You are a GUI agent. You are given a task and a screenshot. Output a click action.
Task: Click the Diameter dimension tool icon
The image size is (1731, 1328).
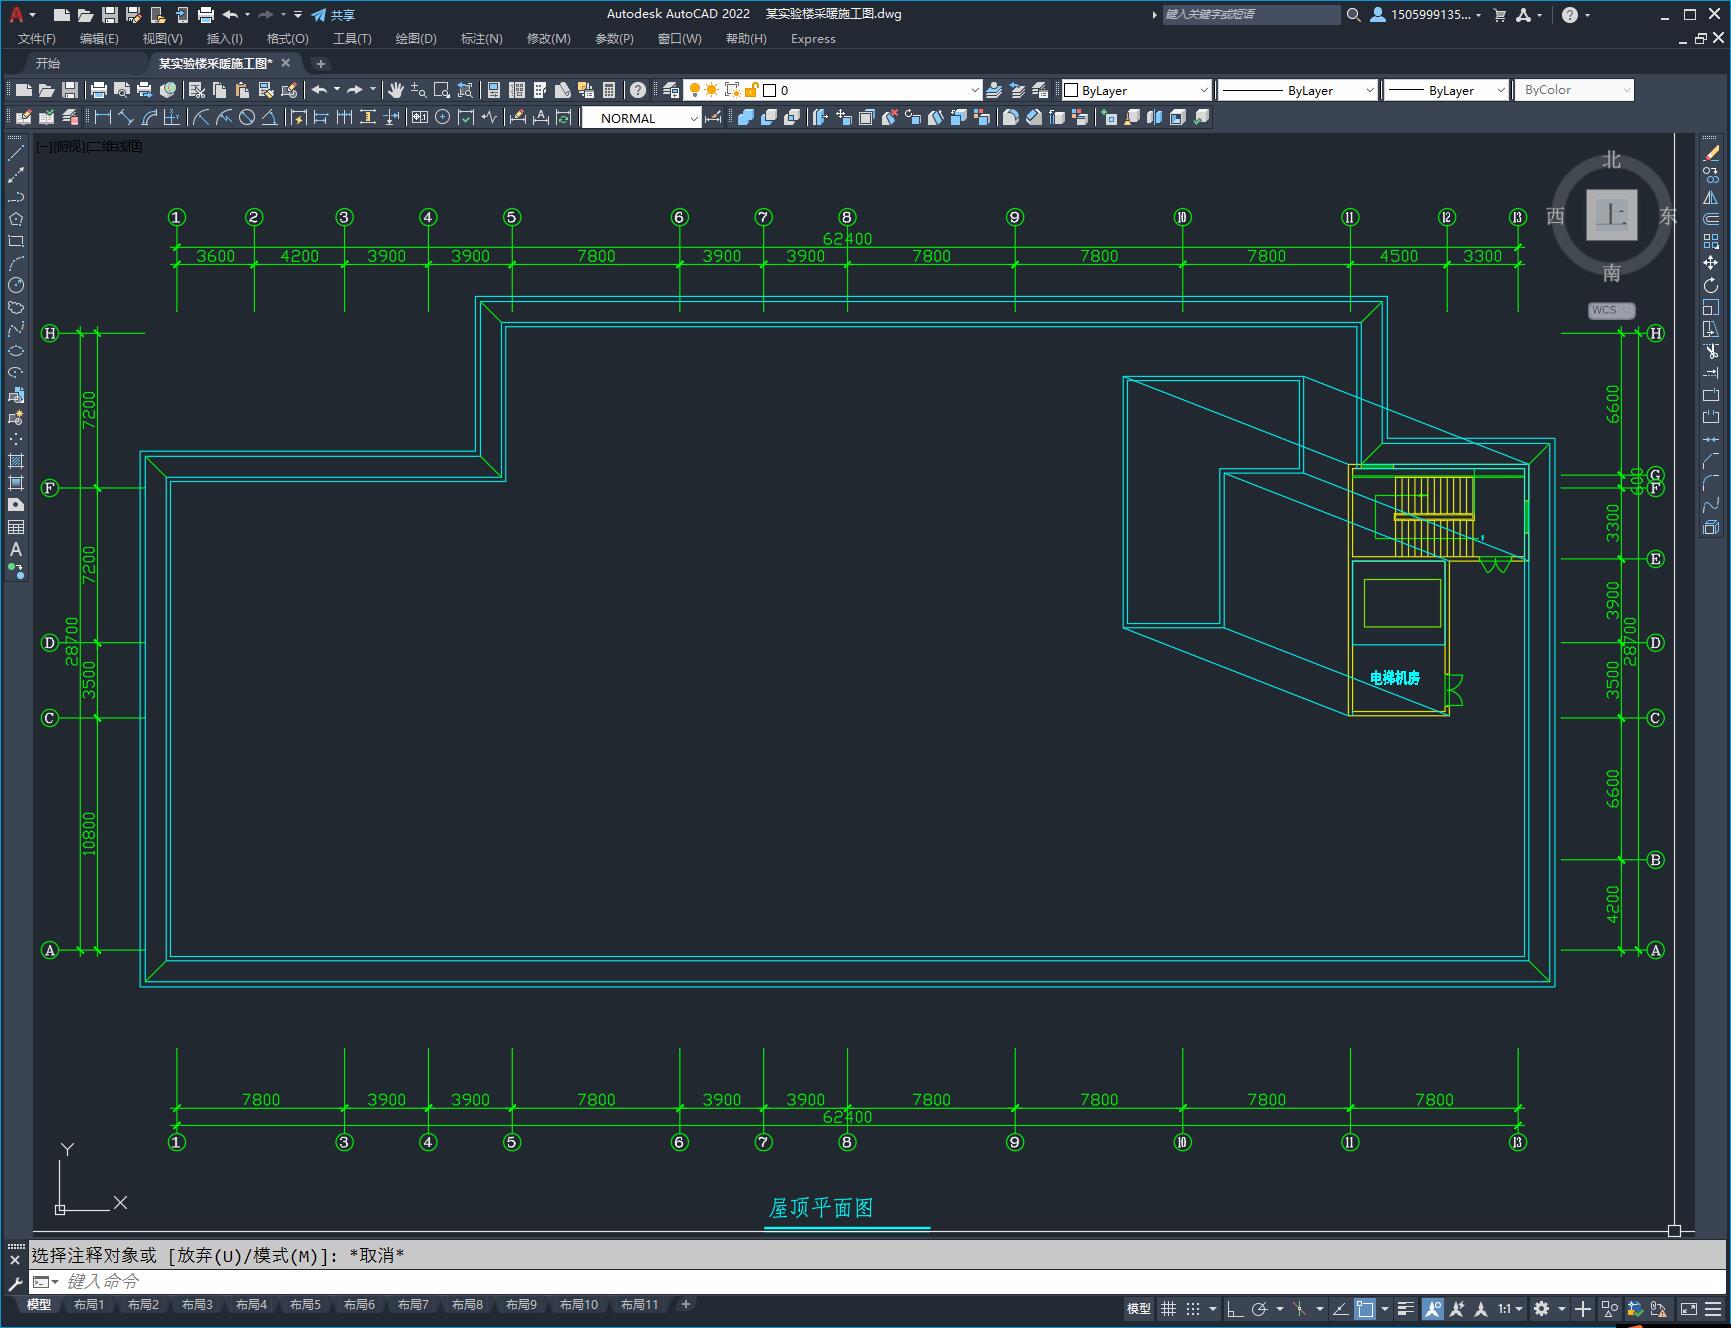[247, 117]
